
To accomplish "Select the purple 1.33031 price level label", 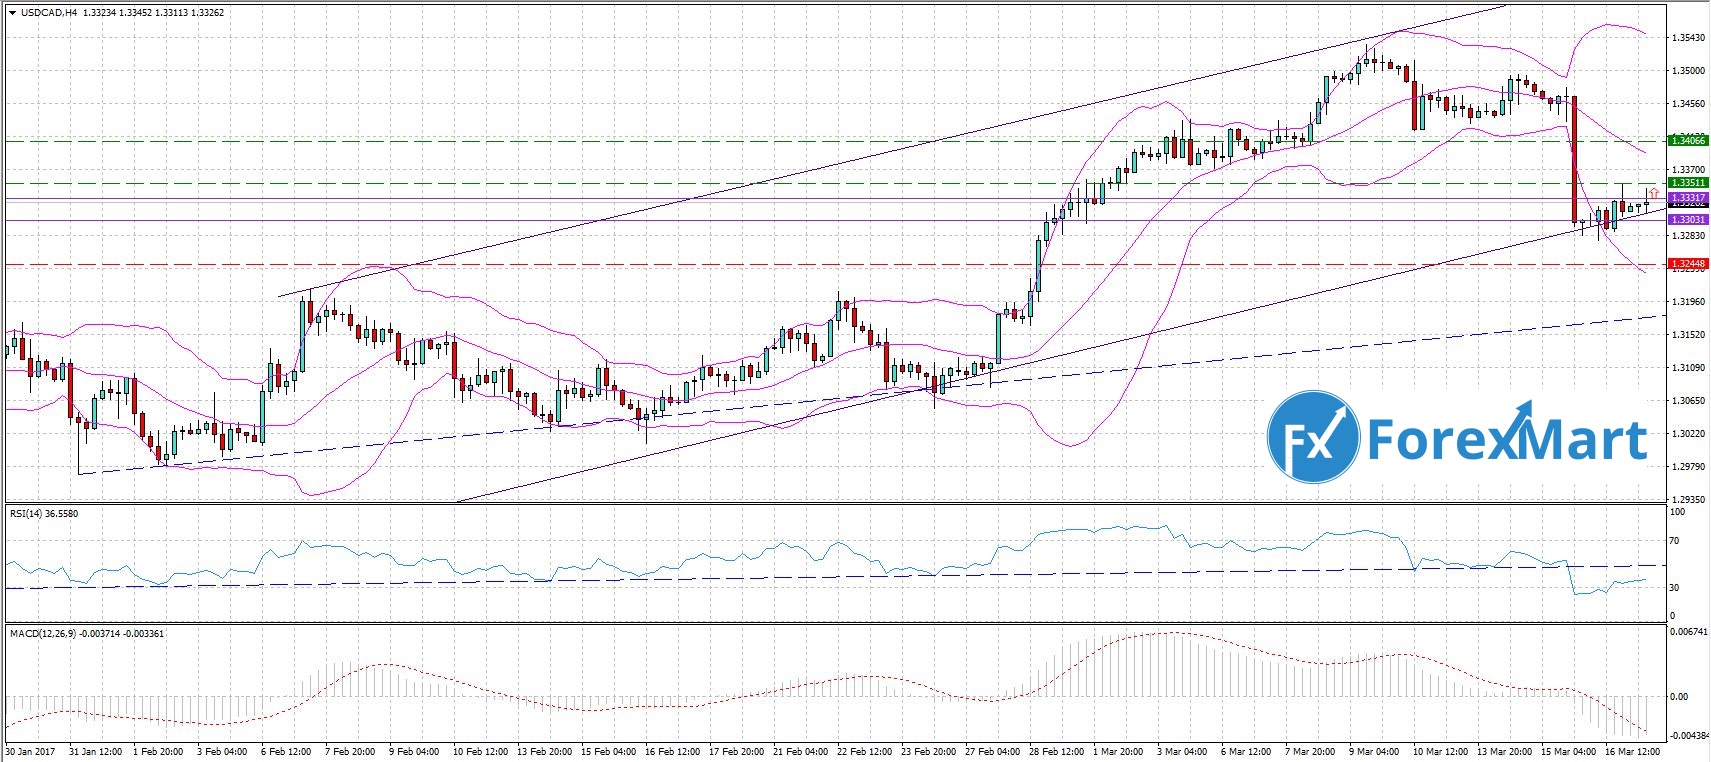I will [x=1688, y=219].
